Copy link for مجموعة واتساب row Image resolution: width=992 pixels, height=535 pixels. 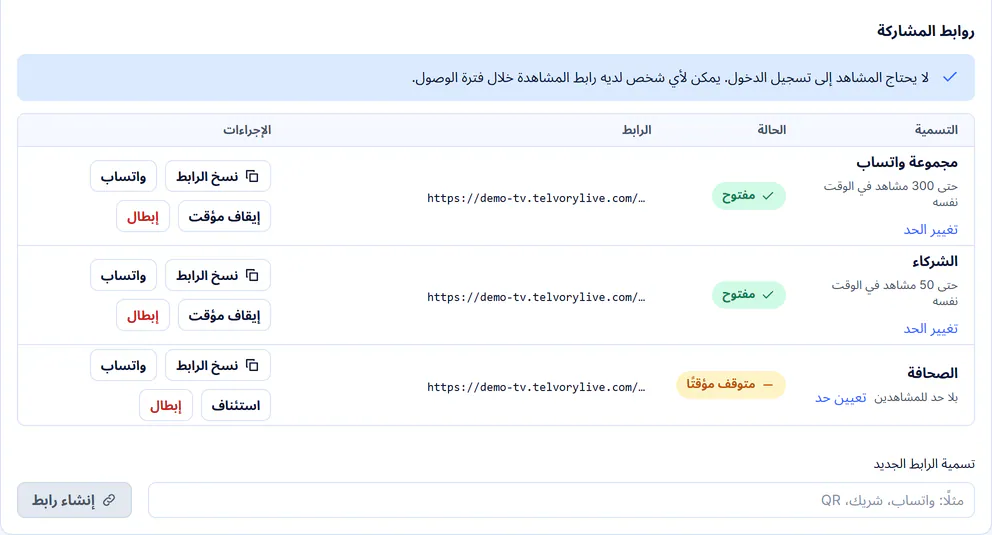pyautogui.click(x=218, y=176)
